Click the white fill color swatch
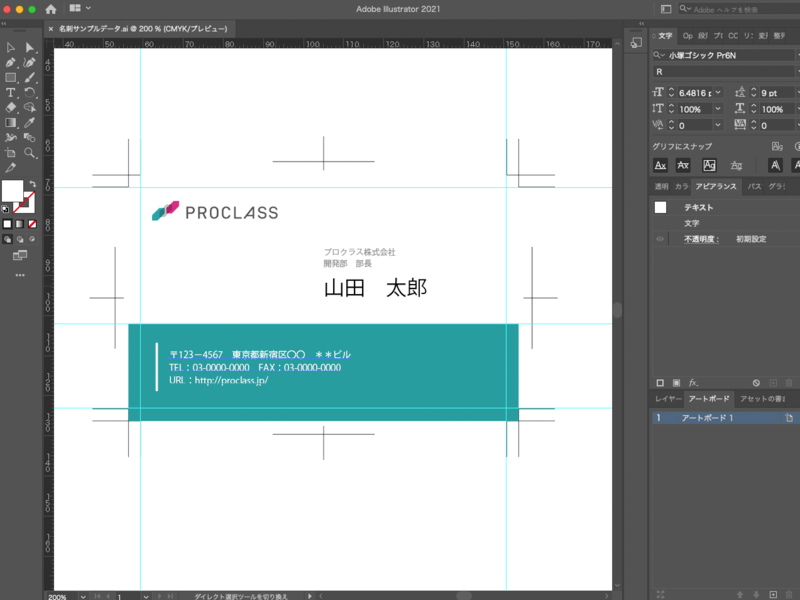This screenshot has width=800, height=600. pyautogui.click(x=13, y=191)
